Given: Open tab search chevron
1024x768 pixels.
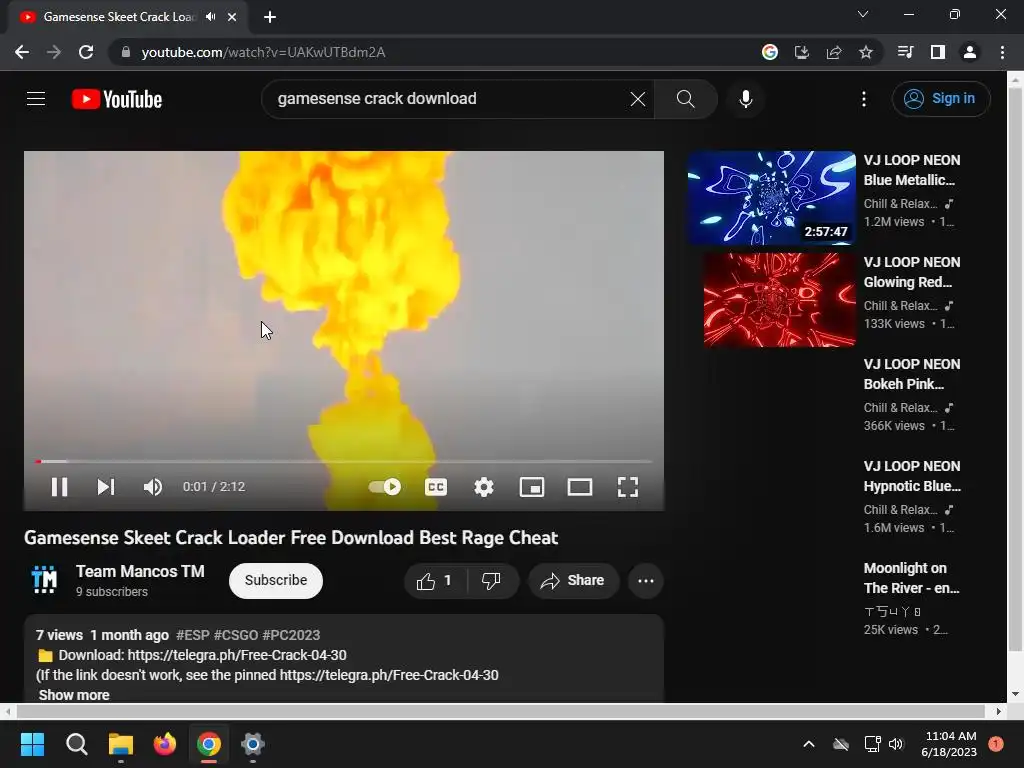Looking at the screenshot, I should tap(863, 14).
